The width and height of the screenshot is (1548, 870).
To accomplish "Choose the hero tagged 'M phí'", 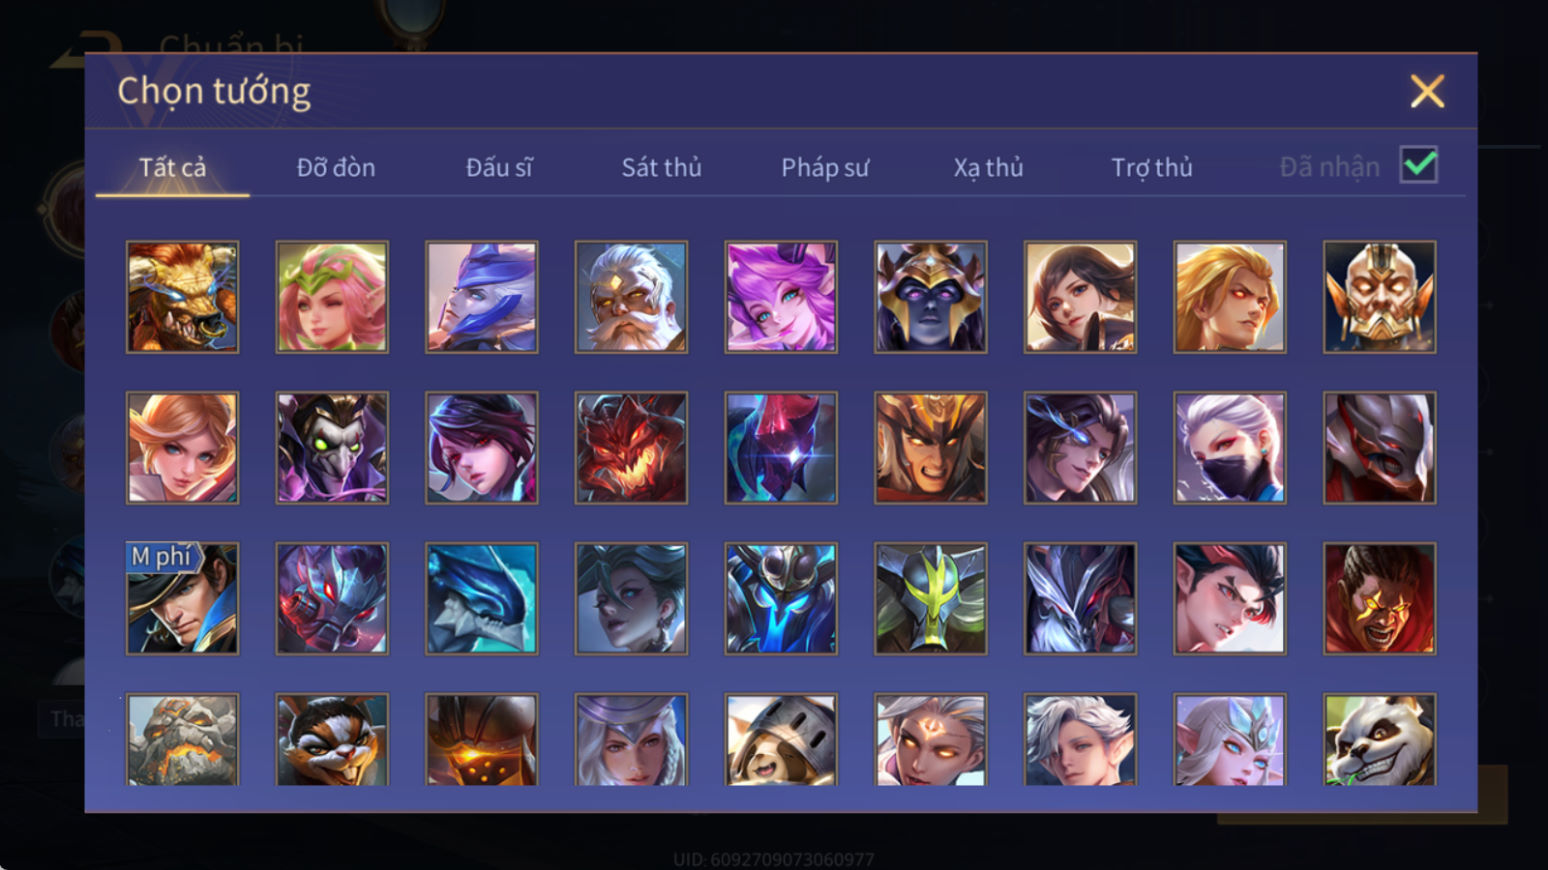I will (182, 599).
